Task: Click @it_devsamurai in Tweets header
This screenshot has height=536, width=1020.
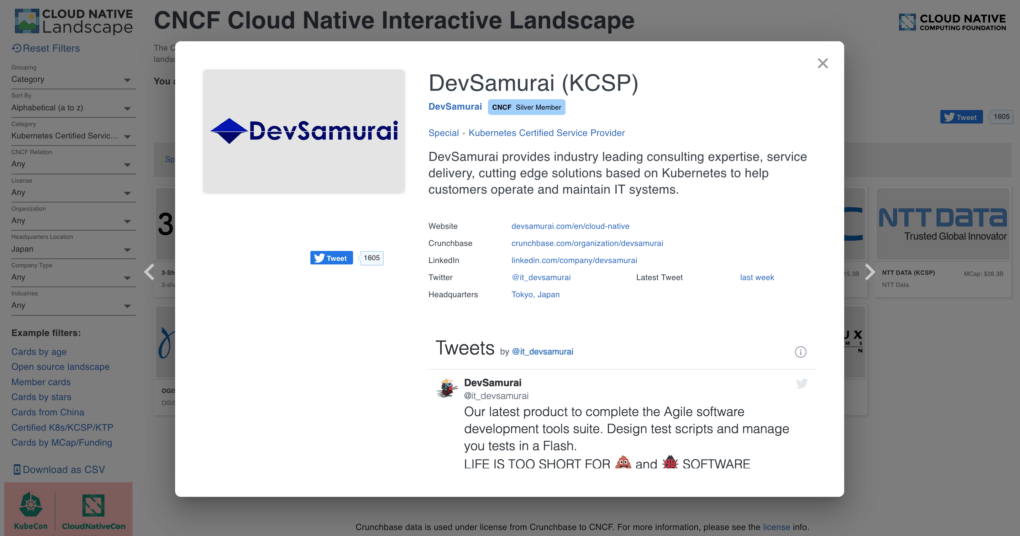Action: (x=543, y=352)
